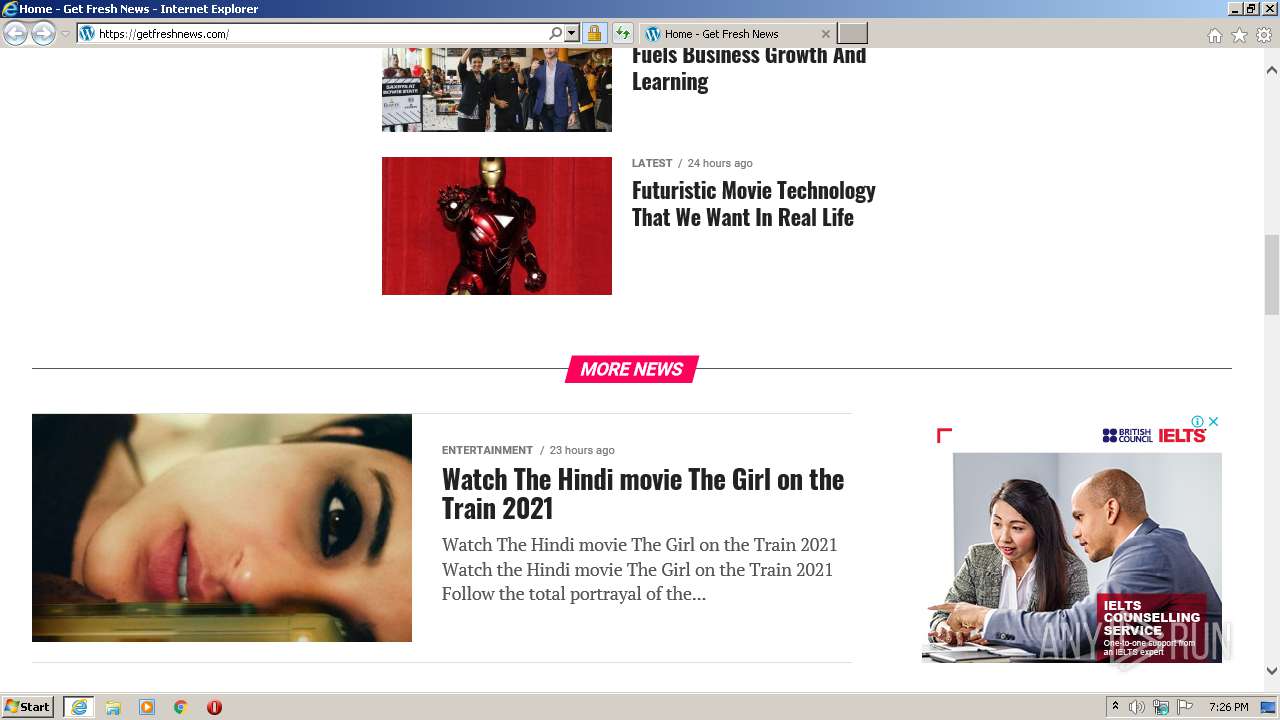This screenshot has width=1280, height=720.
Task: Open the Tools gear menu
Action: pyautogui.click(x=1264, y=35)
